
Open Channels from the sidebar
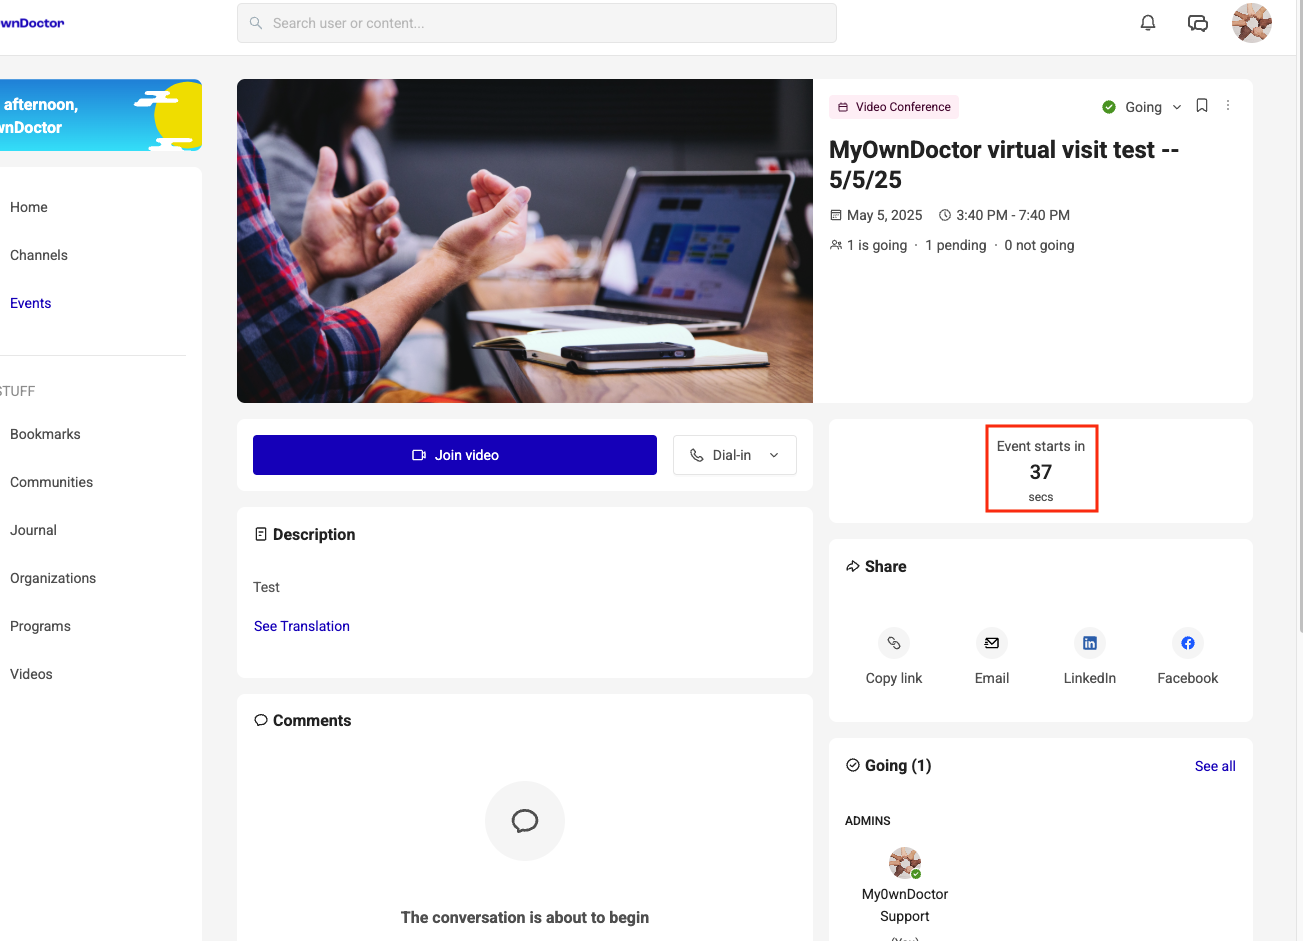click(x=39, y=255)
